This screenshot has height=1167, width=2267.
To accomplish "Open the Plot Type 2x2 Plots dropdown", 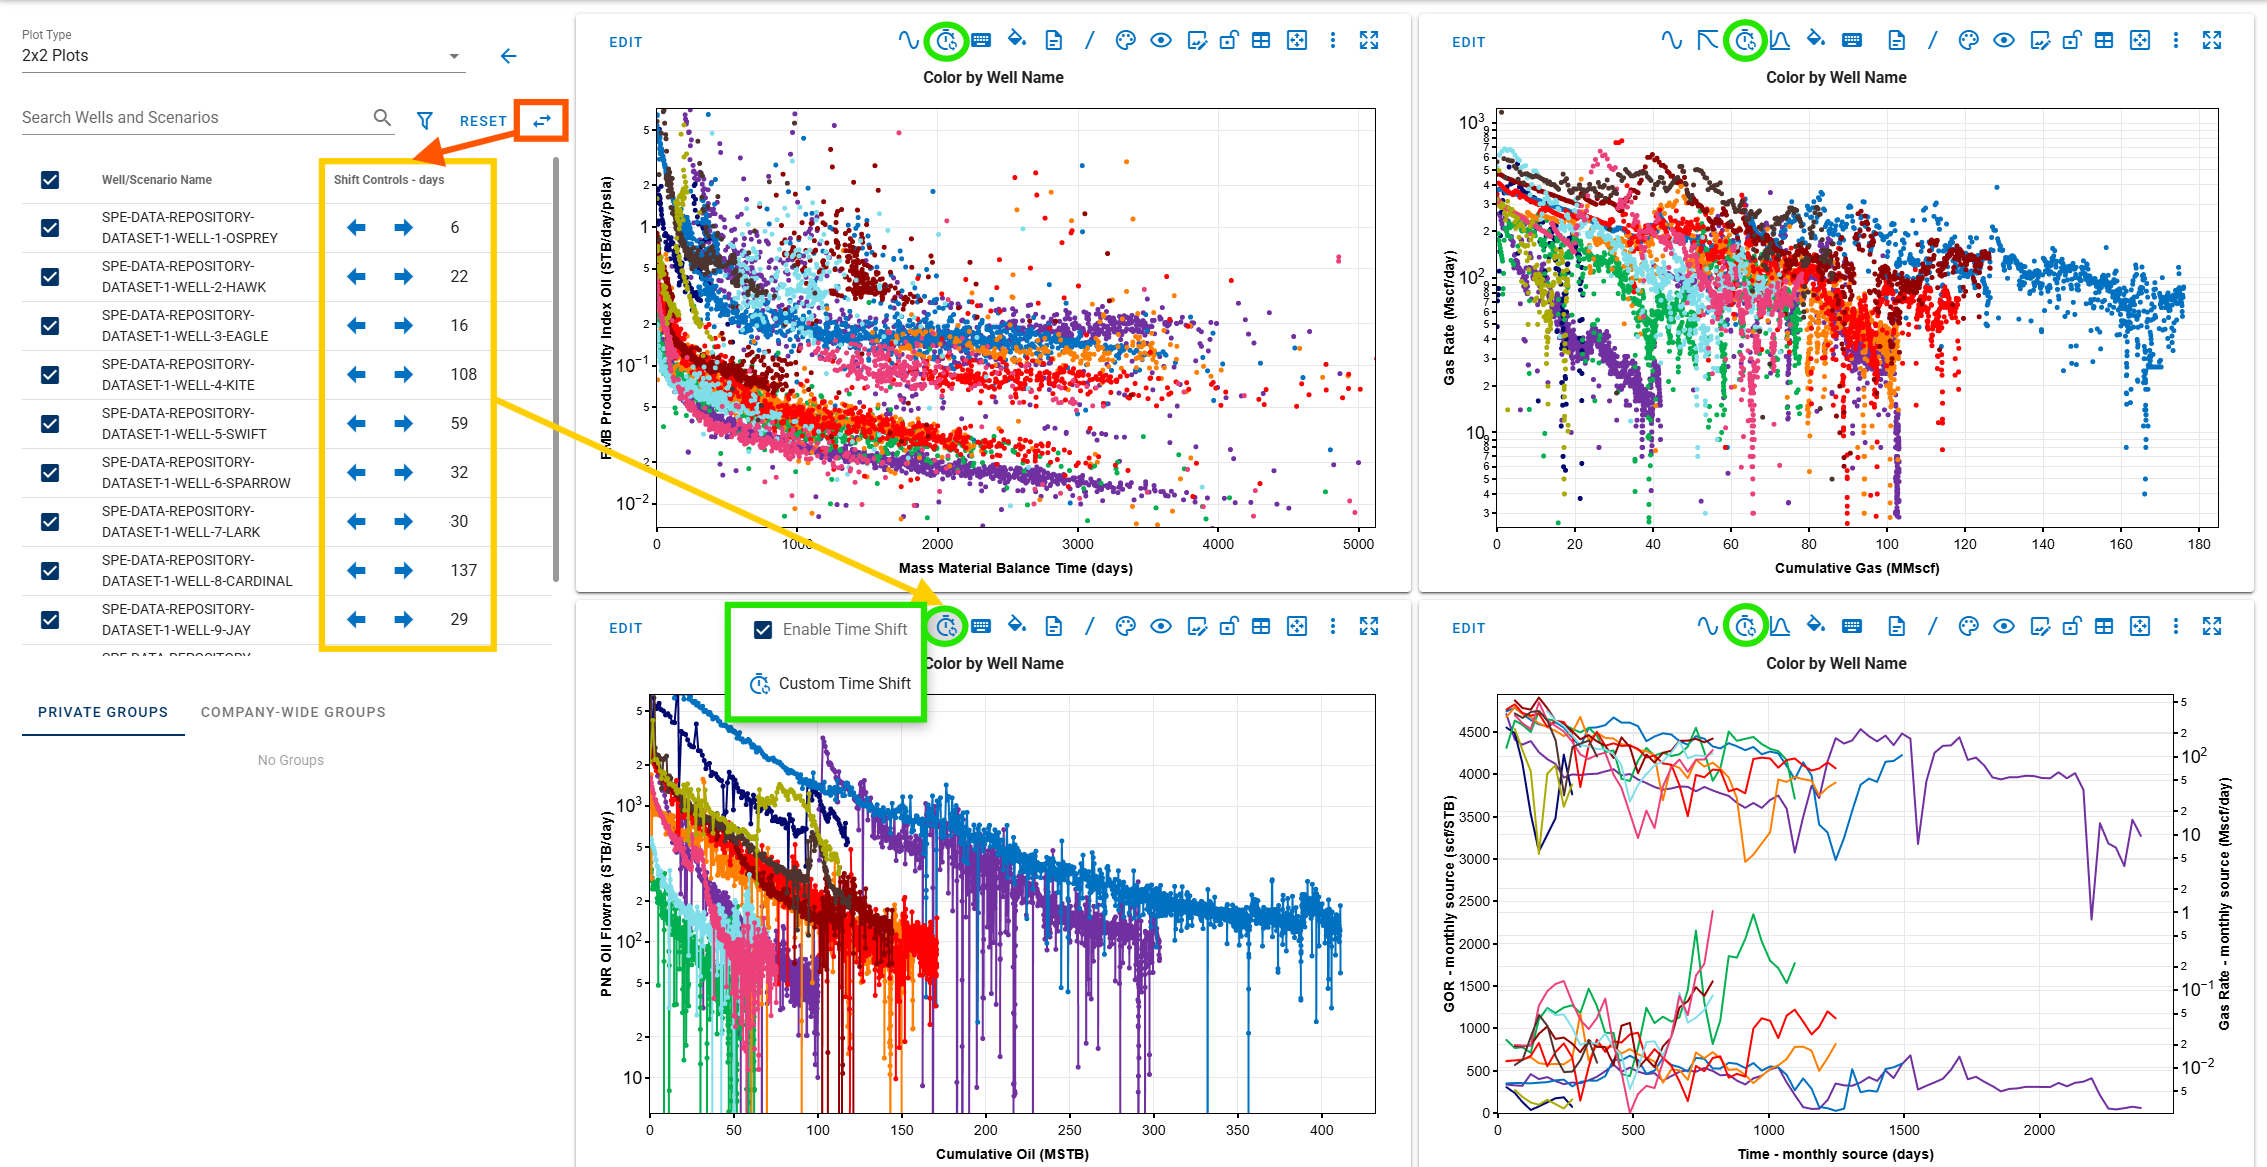I will point(240,56).
